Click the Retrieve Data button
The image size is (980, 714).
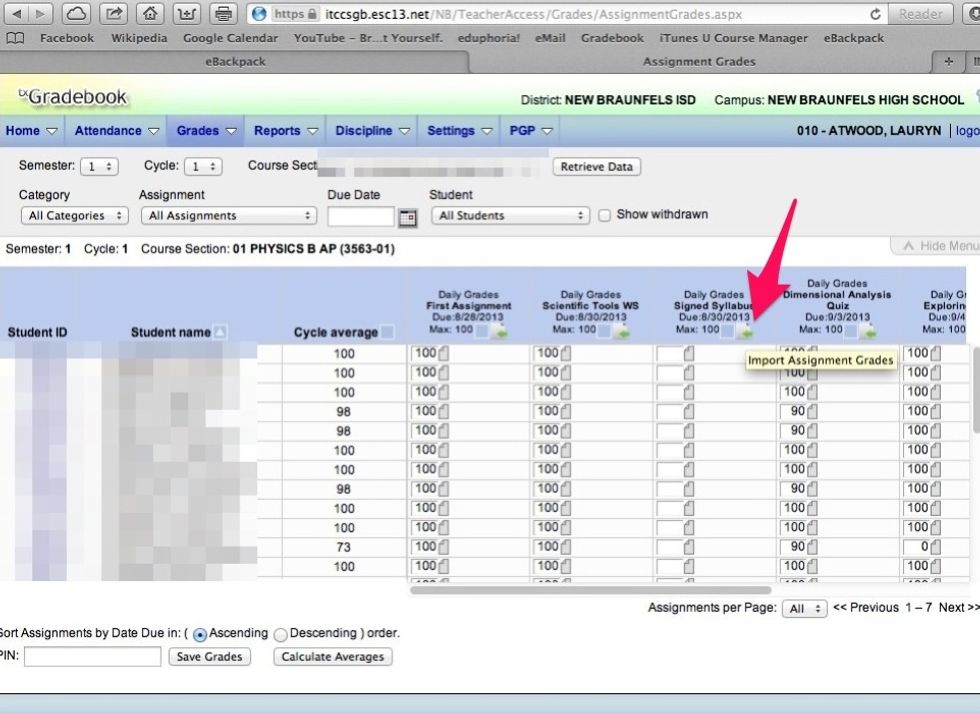click(x=596, y=167)
